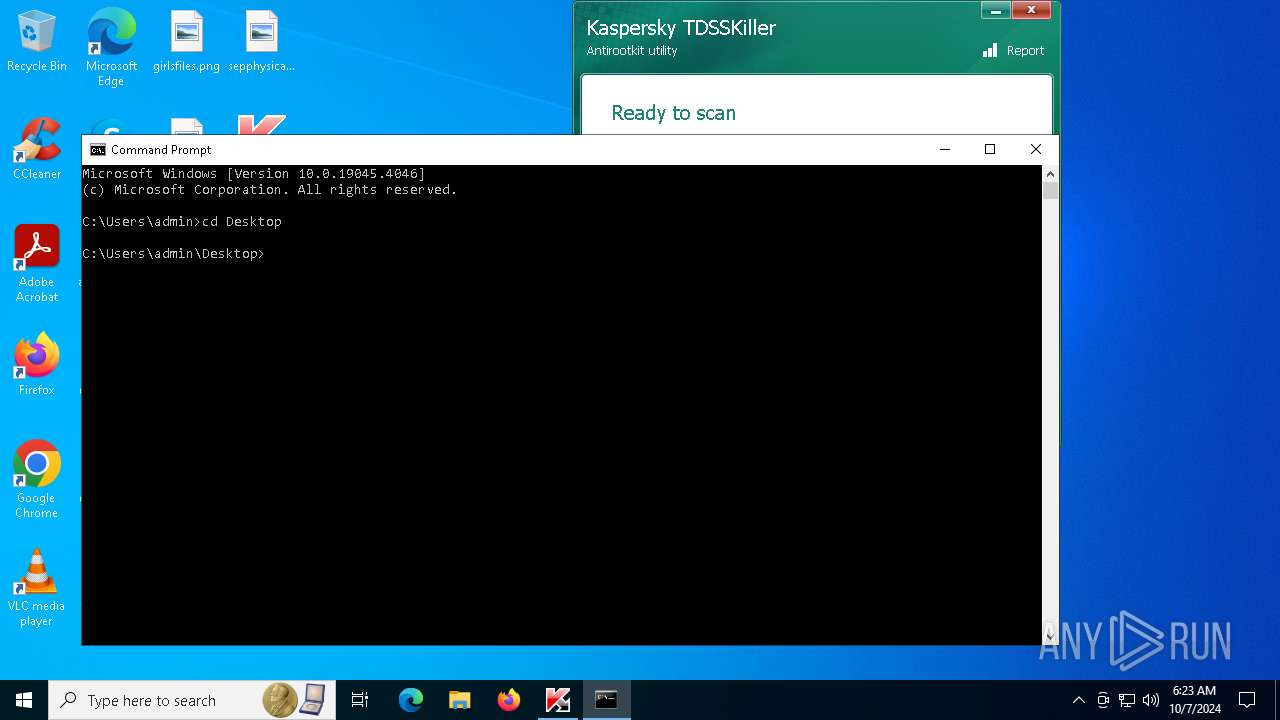The width and height of the screenshot is (1280, 720).
Task: Click the Command Prompt vertical scrollbar thumb
Action: pyautogui.click(x=1050, y=191)
